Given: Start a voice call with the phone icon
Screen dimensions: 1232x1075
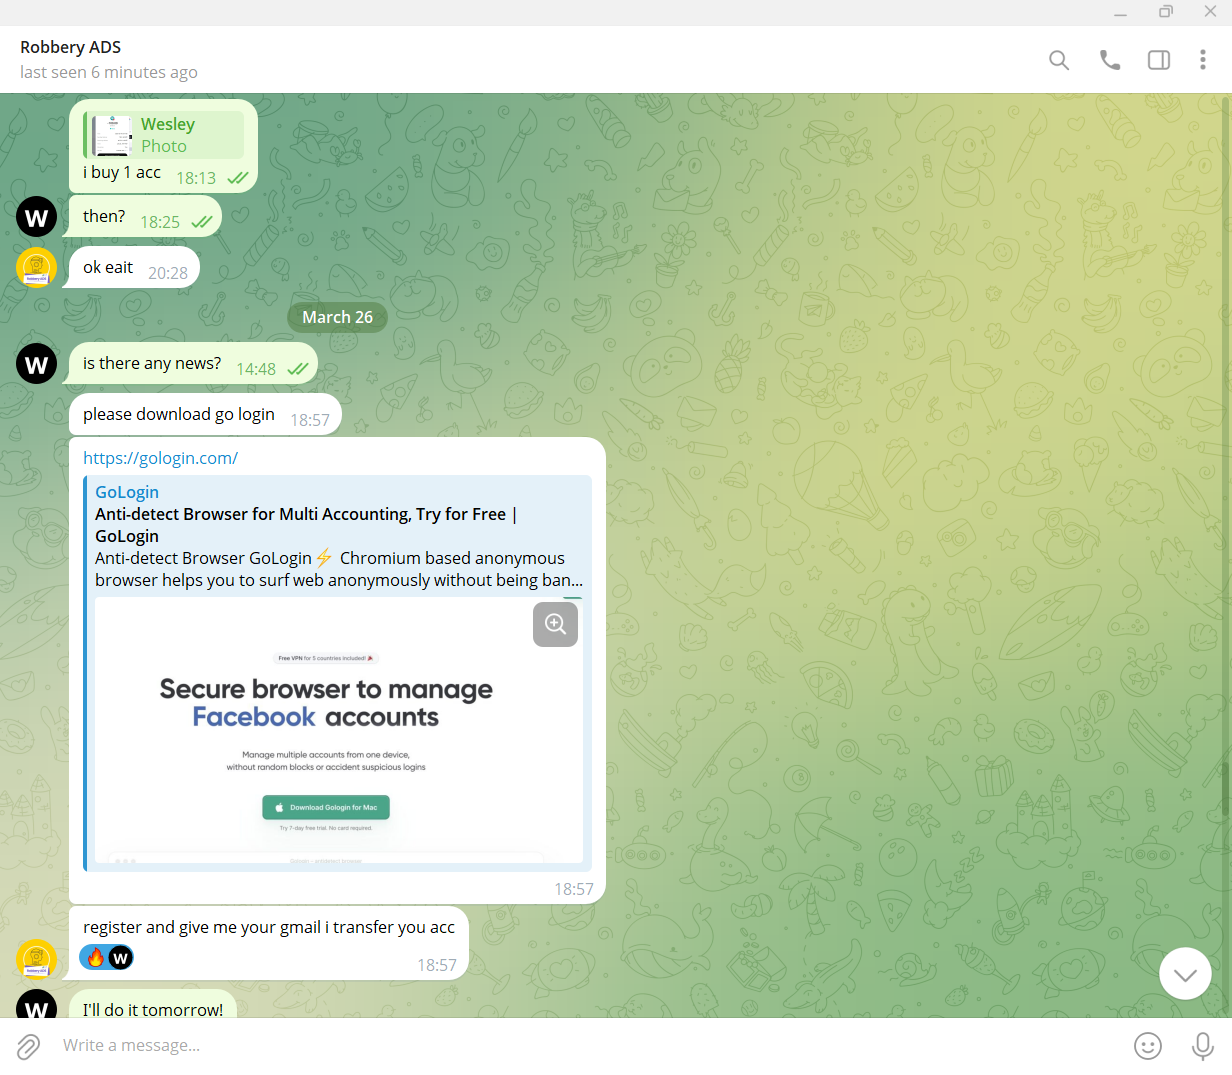Looking at the screenshot, I should tap(1110, 60).
